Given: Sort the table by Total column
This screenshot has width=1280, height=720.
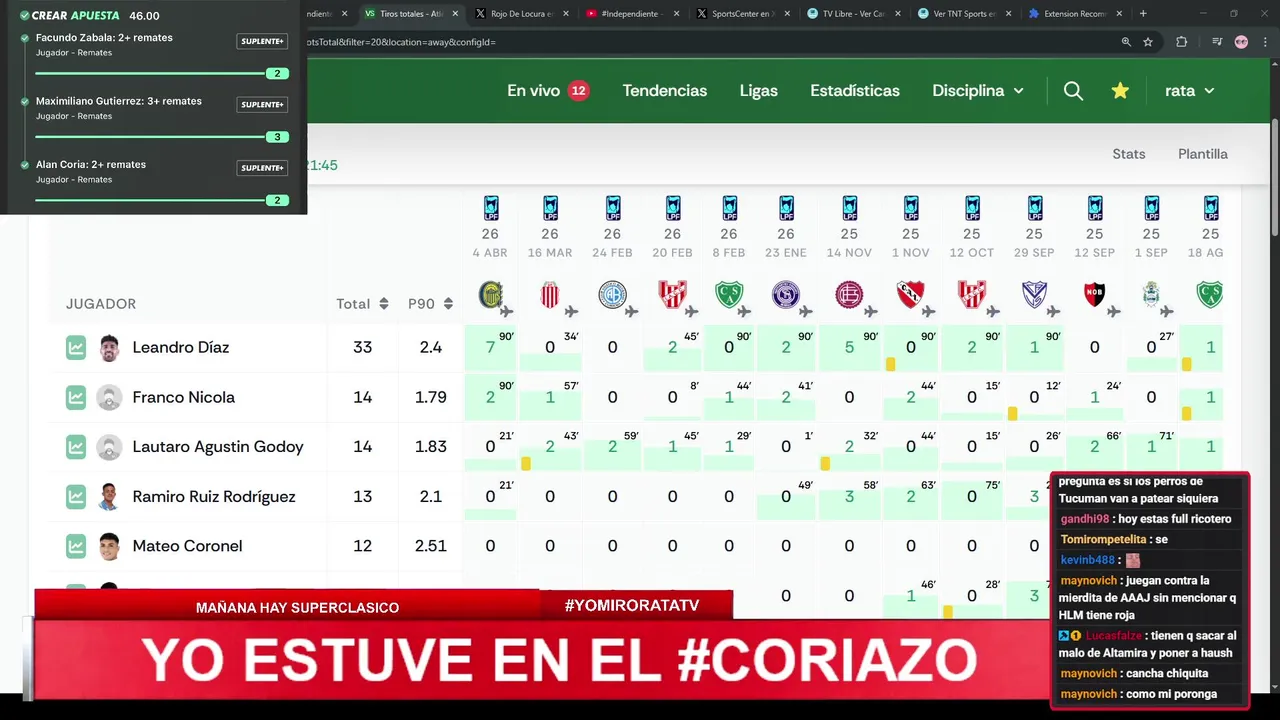Looking at the screenshot, I should coord(362,304).
